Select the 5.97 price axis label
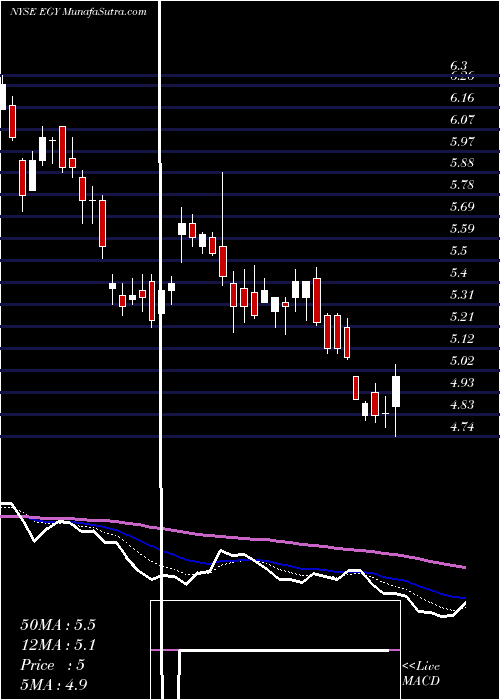 pos(462,142)
